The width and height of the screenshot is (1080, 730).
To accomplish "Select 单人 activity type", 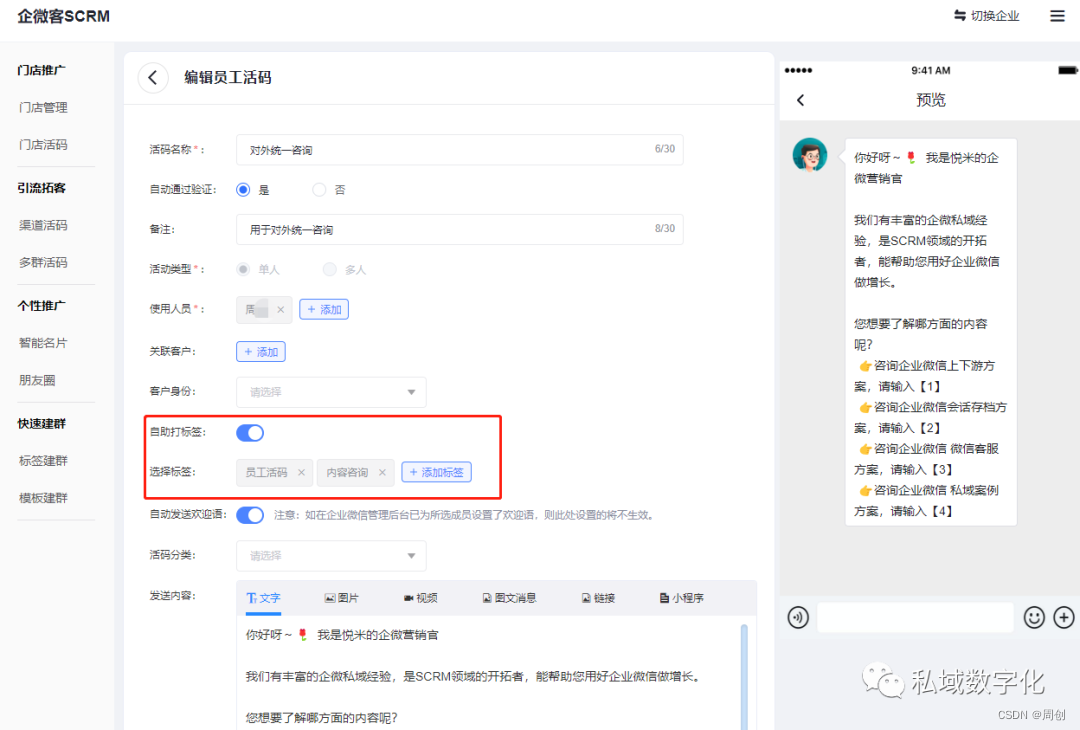I will coord(243,269).
